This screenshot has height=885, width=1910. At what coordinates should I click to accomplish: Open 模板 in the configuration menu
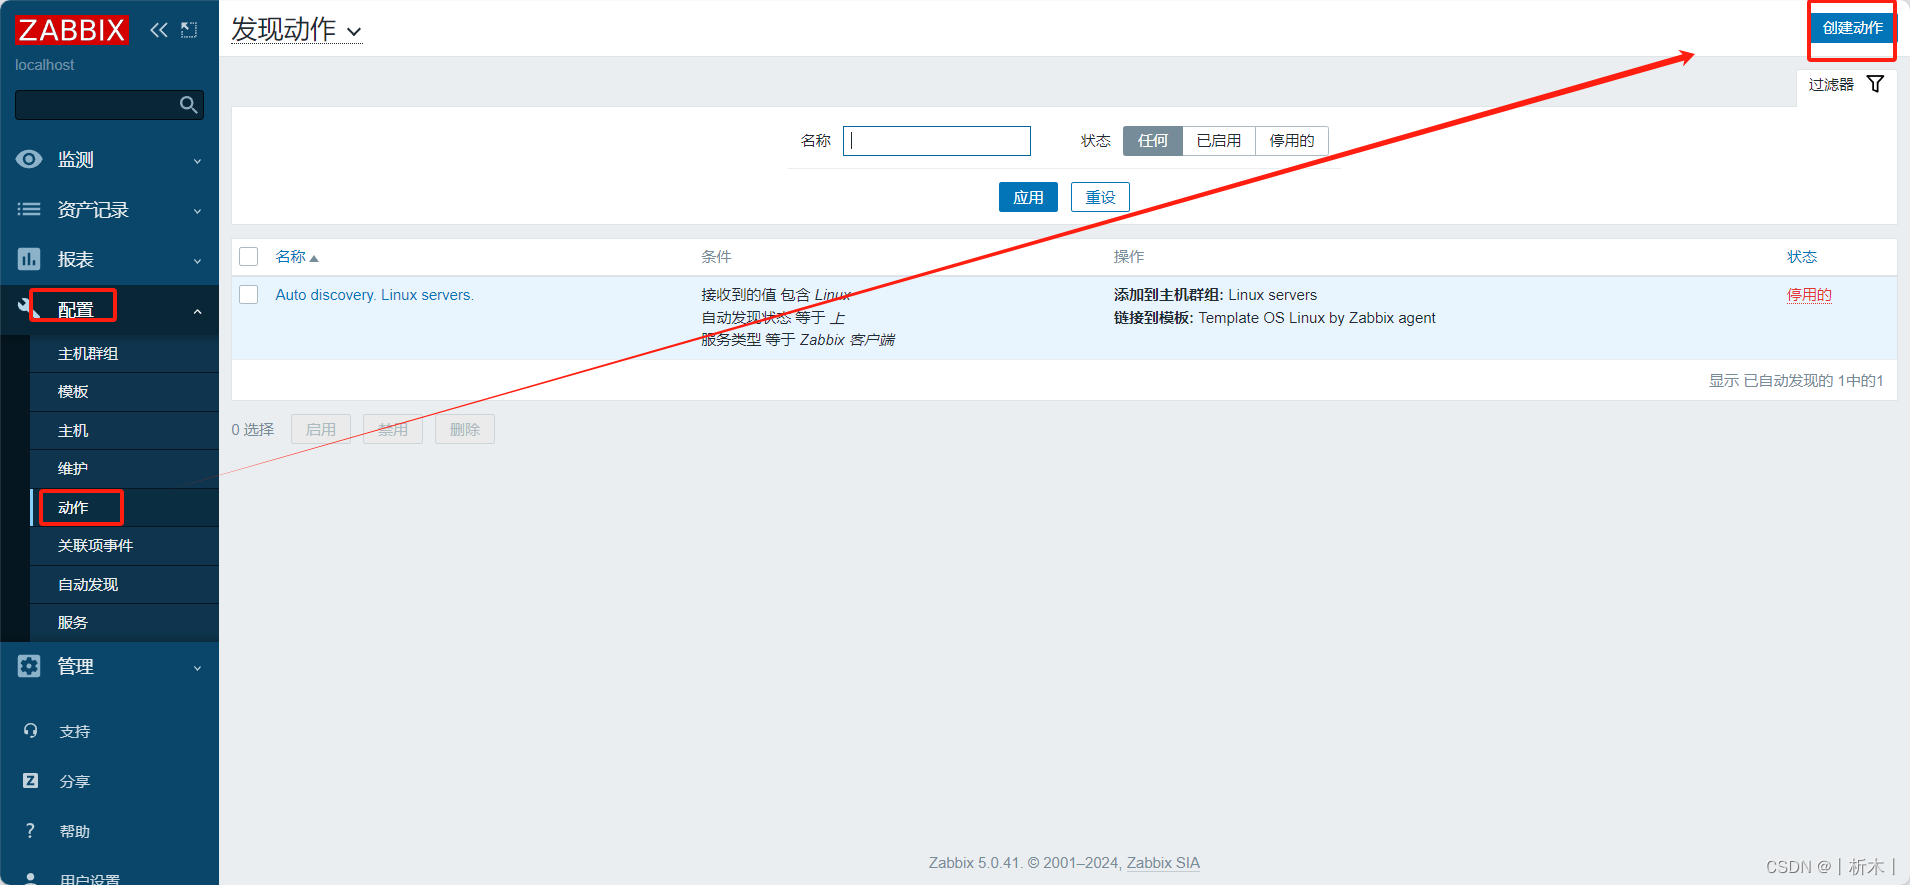[x=124, y=392]
